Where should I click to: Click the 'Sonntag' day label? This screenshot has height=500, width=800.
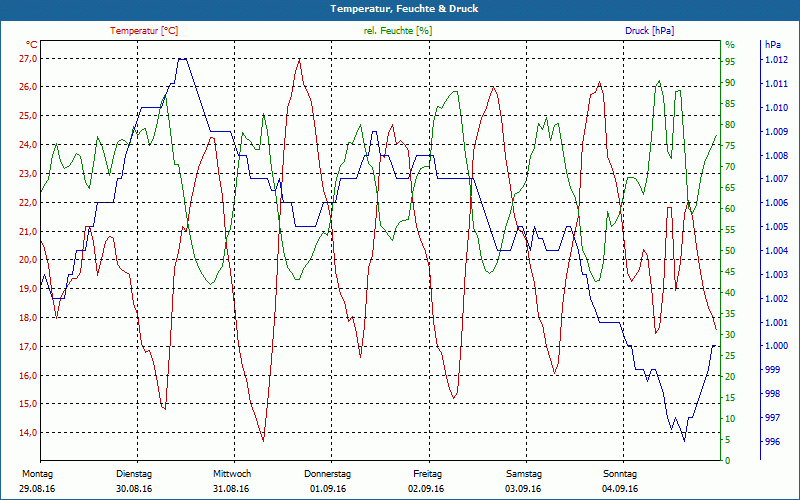620,474
